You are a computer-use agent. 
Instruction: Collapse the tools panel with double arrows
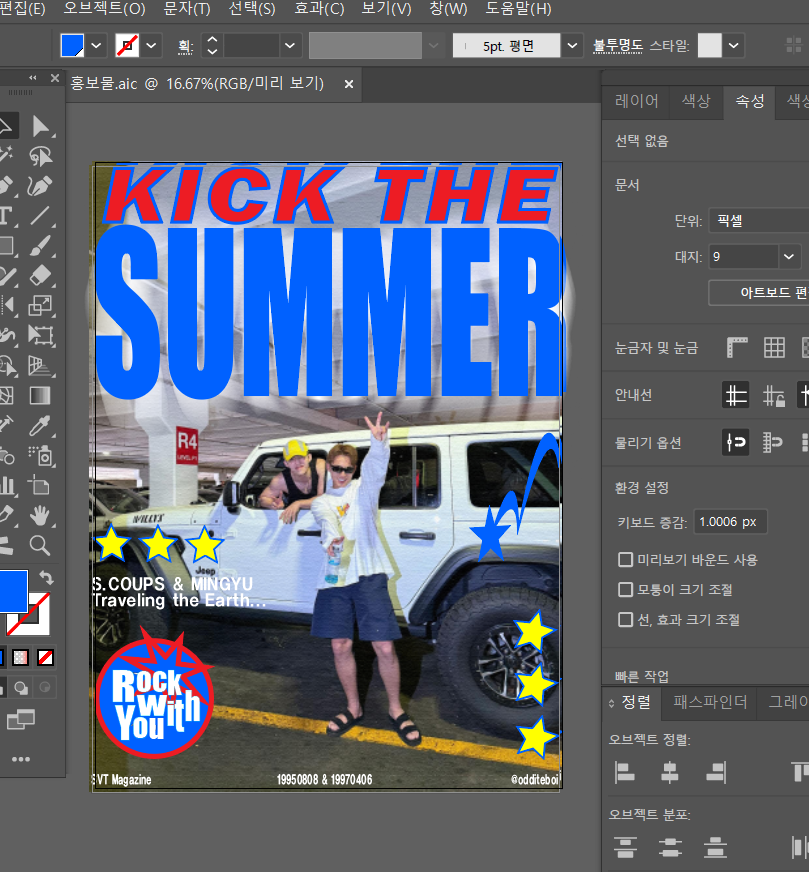33,78
